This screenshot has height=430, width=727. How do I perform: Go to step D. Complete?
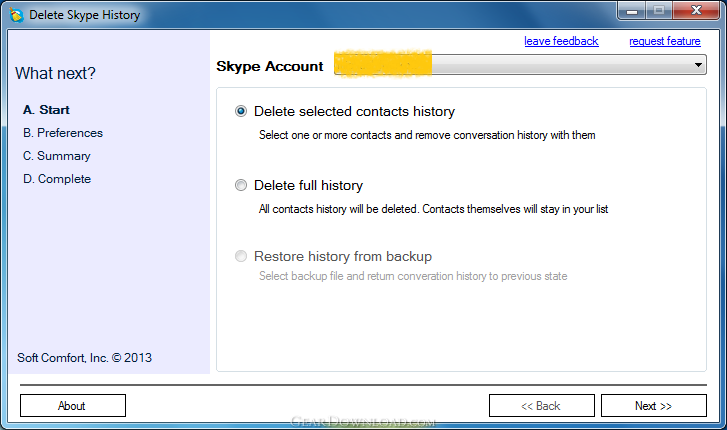click(x=57, y=179)
